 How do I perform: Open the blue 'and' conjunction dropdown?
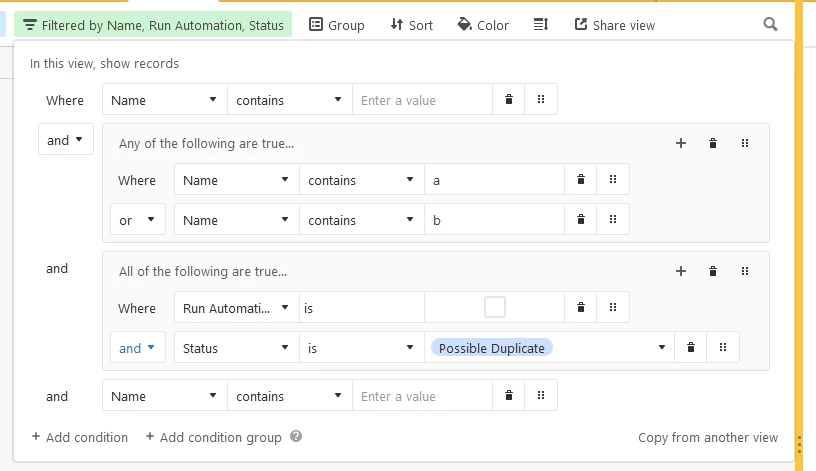click(x=138, y=348)
